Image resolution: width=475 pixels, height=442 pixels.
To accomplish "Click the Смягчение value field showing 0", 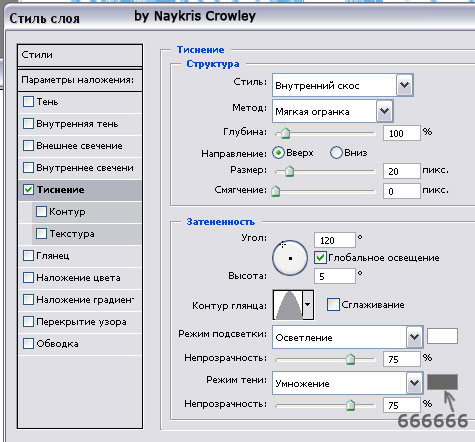I will [x=402, y=191].
